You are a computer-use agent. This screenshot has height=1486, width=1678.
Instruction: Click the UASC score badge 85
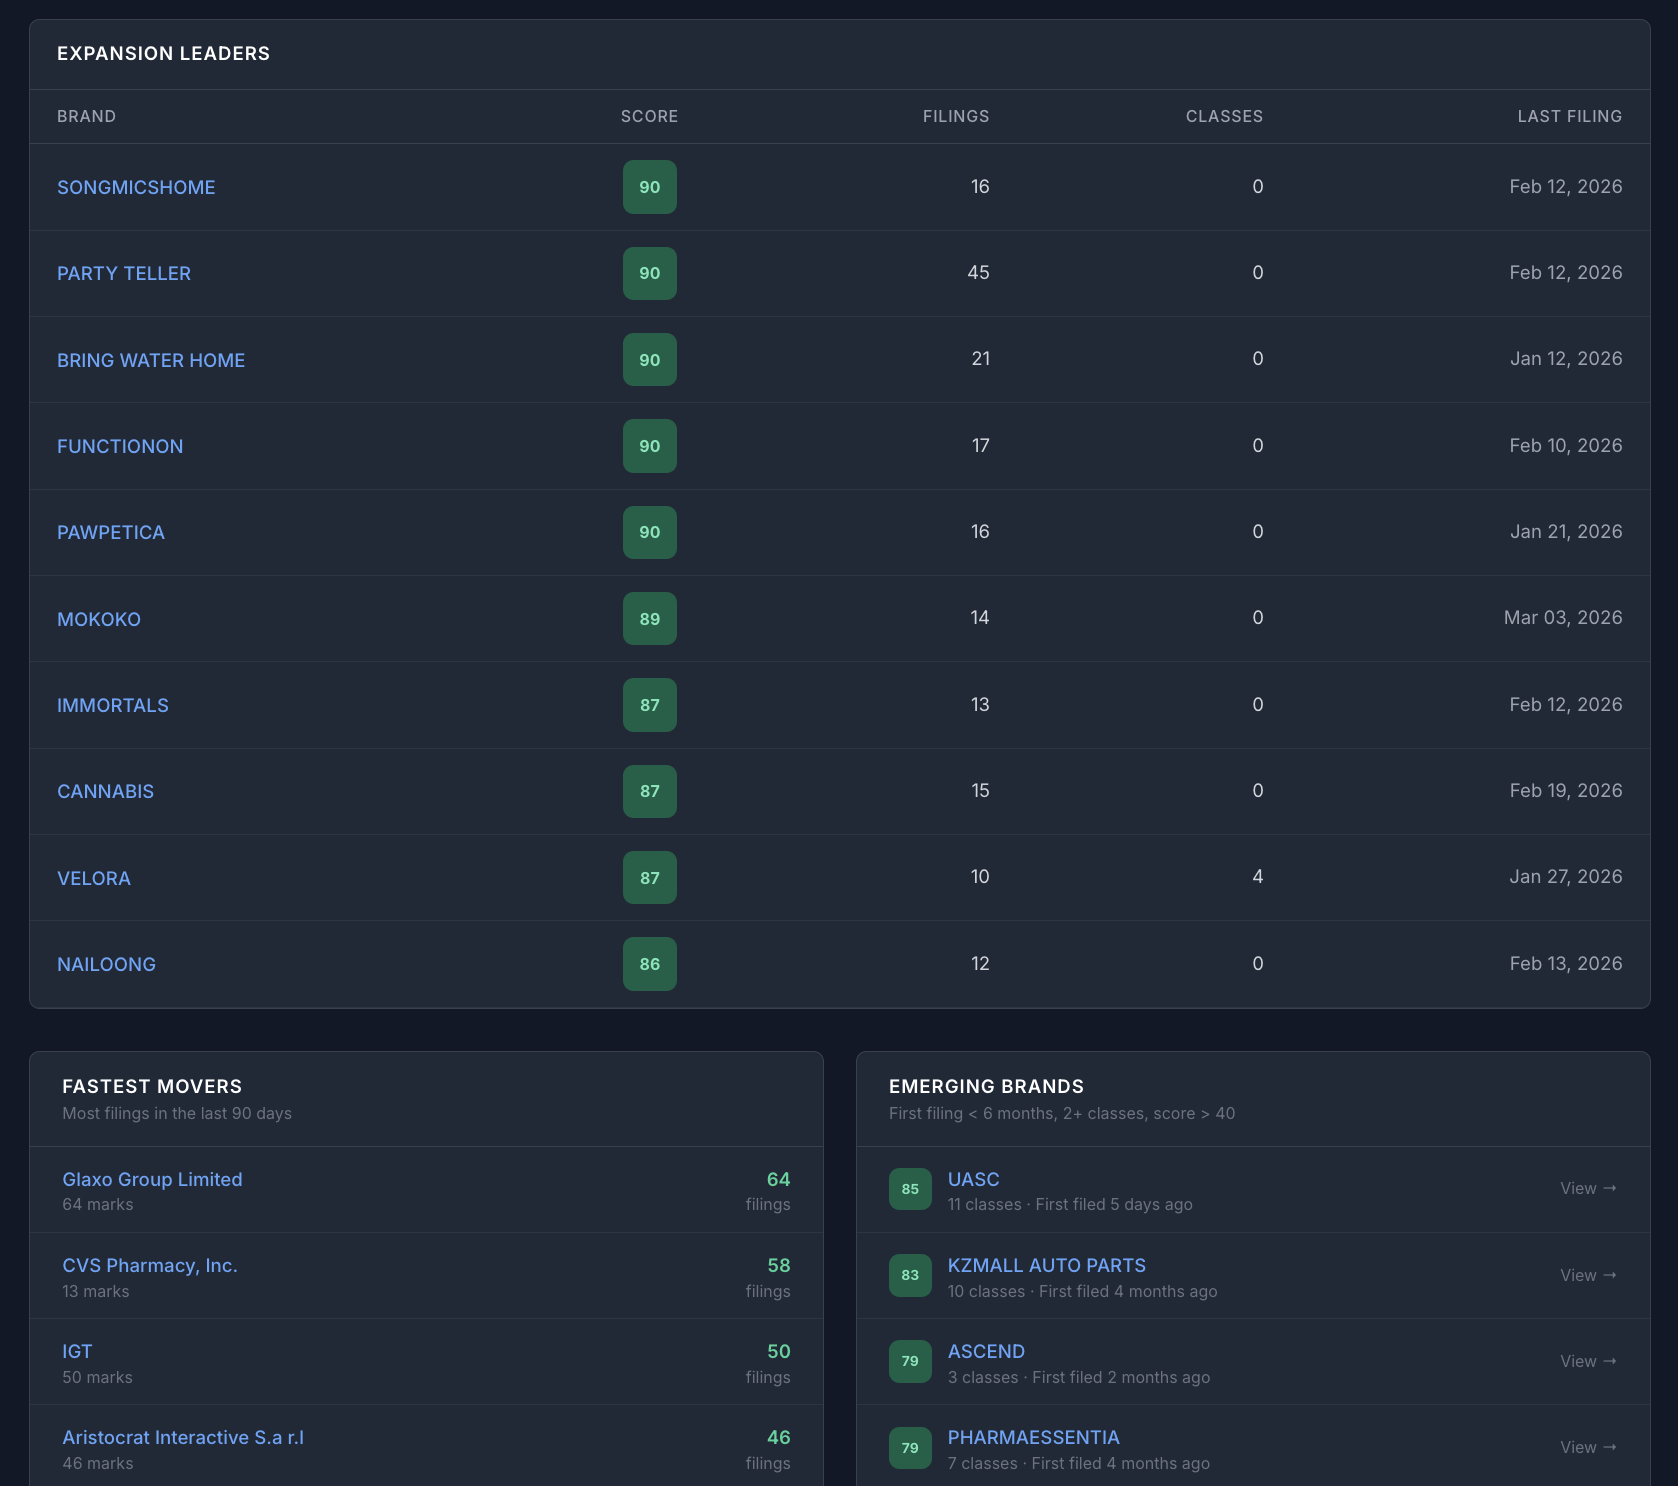pyautogui.click(x=910, y=1189)
